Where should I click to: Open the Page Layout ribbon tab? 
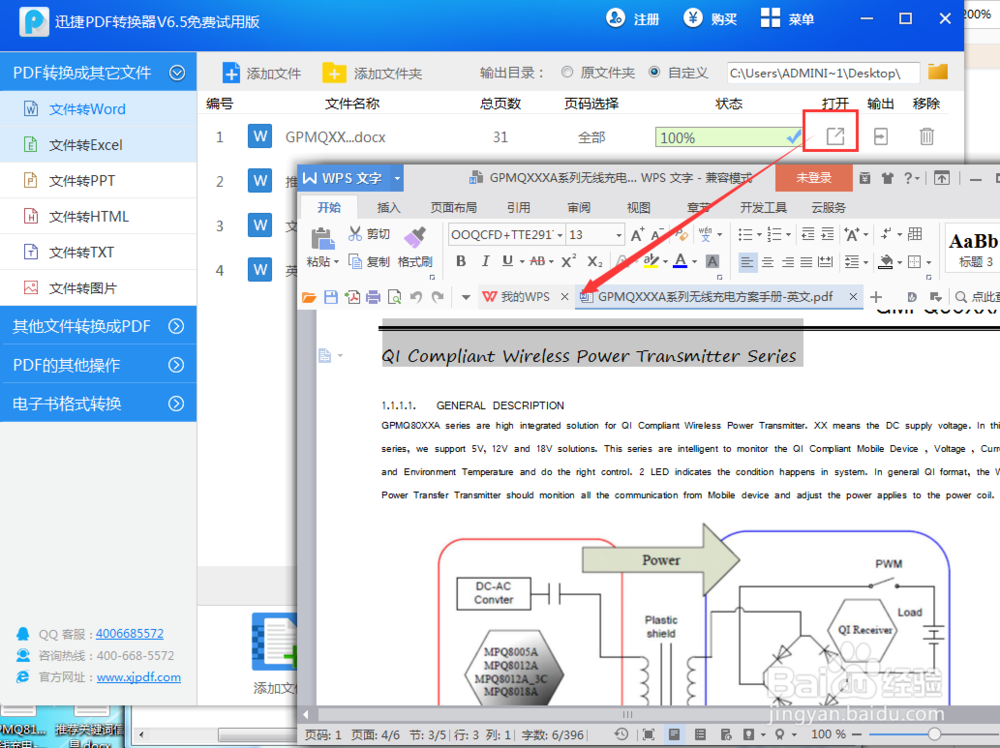[x=453, y=207]
